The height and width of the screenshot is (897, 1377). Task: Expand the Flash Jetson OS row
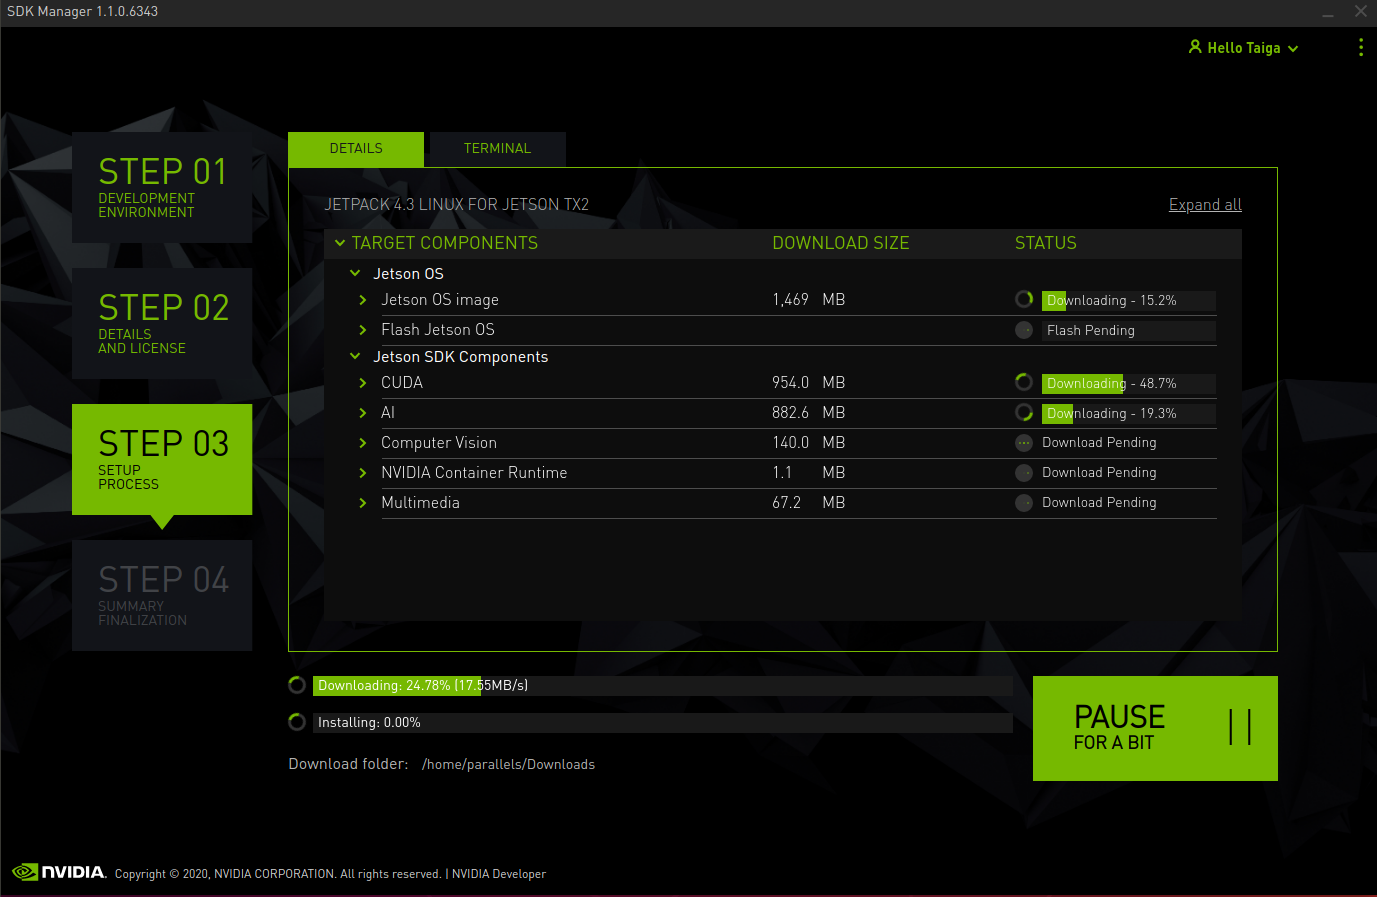point(363,330)
